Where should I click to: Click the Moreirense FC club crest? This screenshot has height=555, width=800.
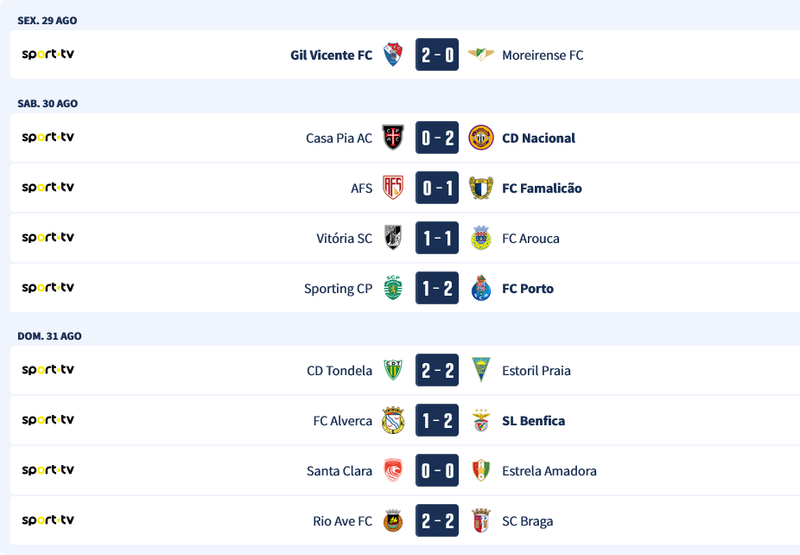(x=481, y=55)
